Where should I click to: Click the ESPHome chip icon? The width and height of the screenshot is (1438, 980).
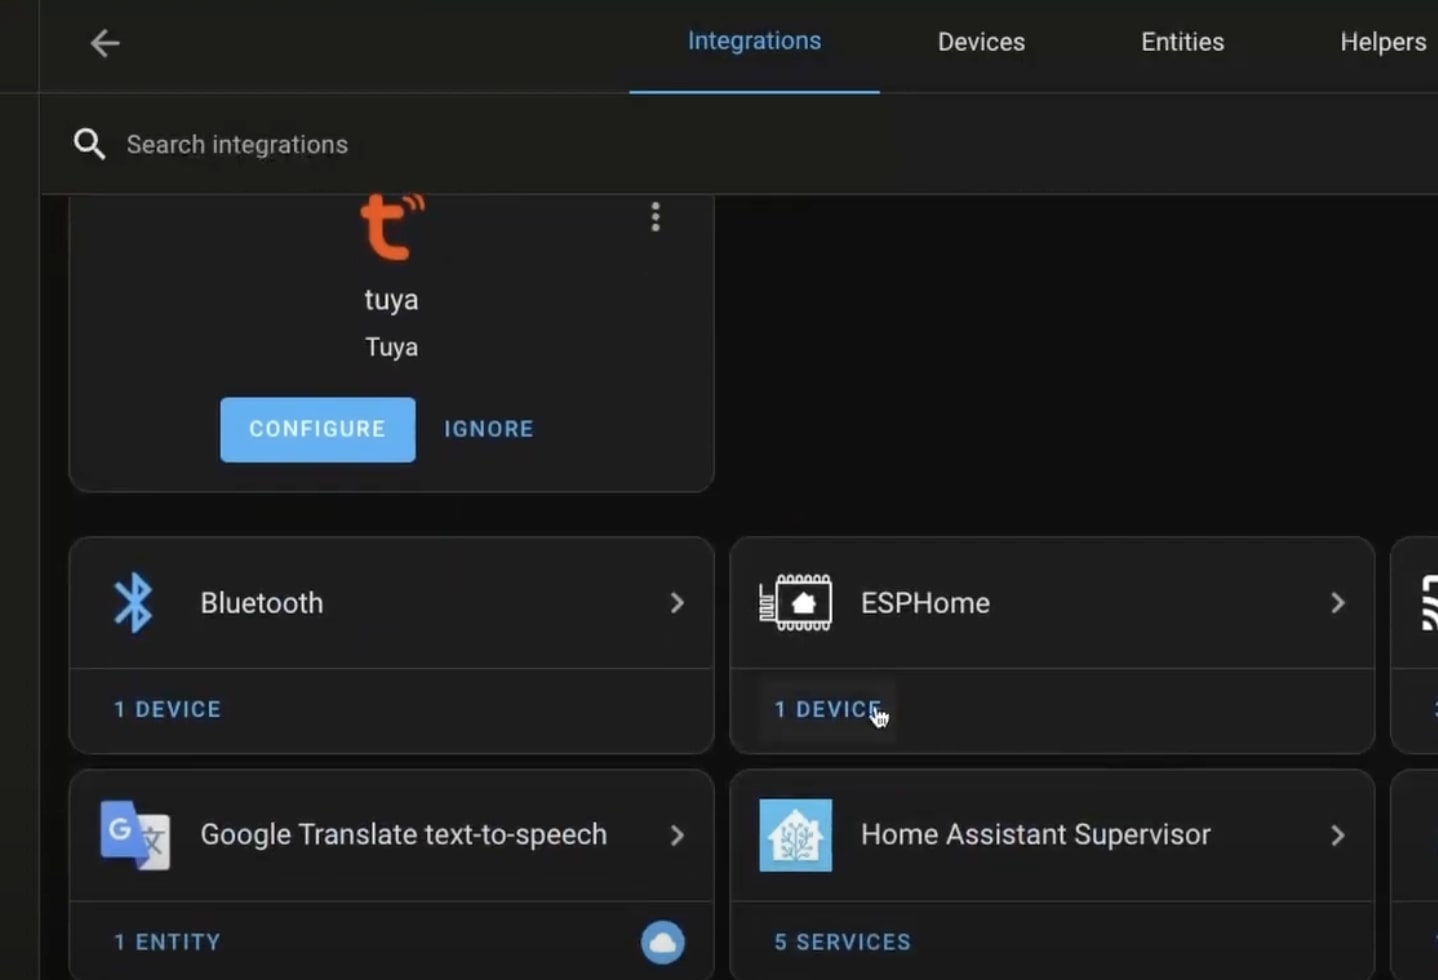coord(796,602)
